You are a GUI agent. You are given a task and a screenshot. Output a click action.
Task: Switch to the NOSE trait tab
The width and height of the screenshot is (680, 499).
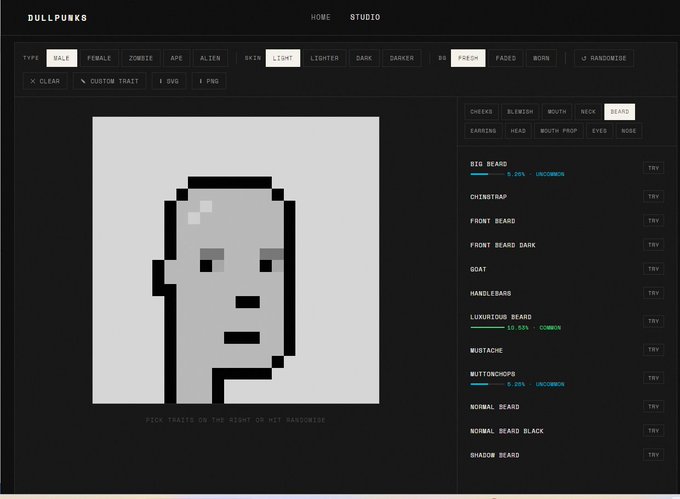tap(628, 131)
